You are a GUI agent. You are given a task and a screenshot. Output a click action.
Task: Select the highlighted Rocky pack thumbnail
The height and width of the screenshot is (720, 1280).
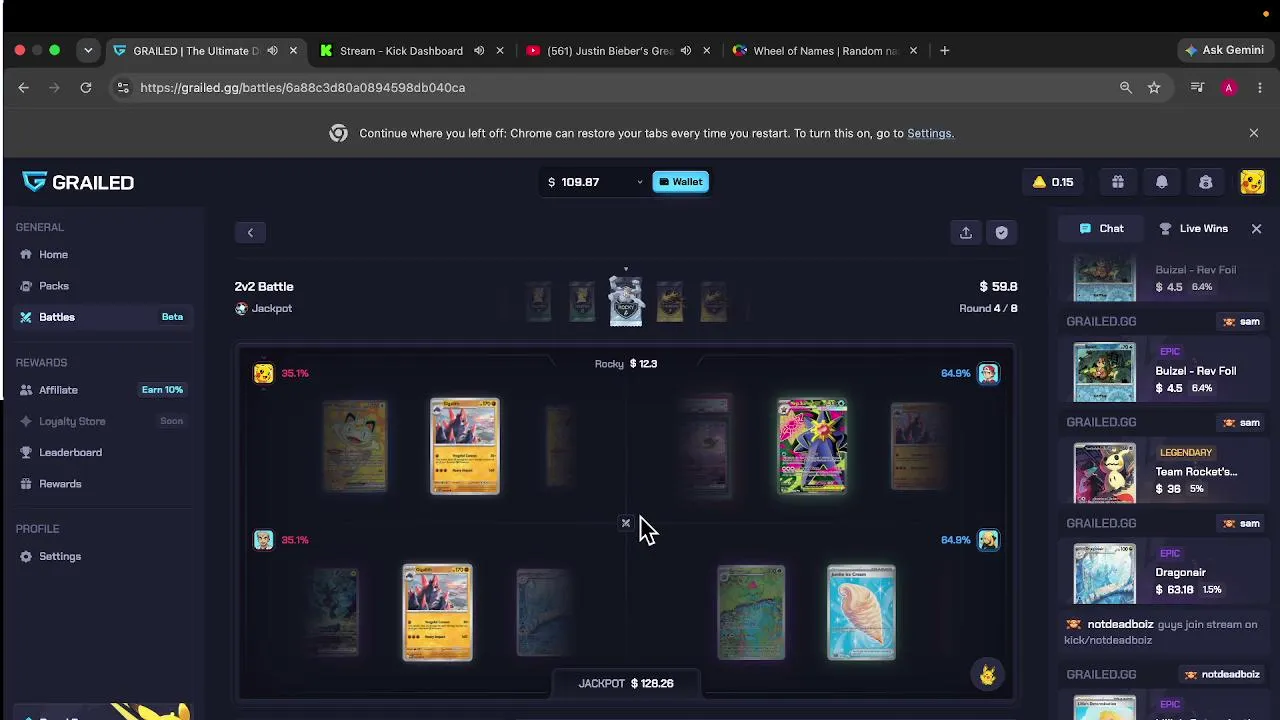pos(626,301)
